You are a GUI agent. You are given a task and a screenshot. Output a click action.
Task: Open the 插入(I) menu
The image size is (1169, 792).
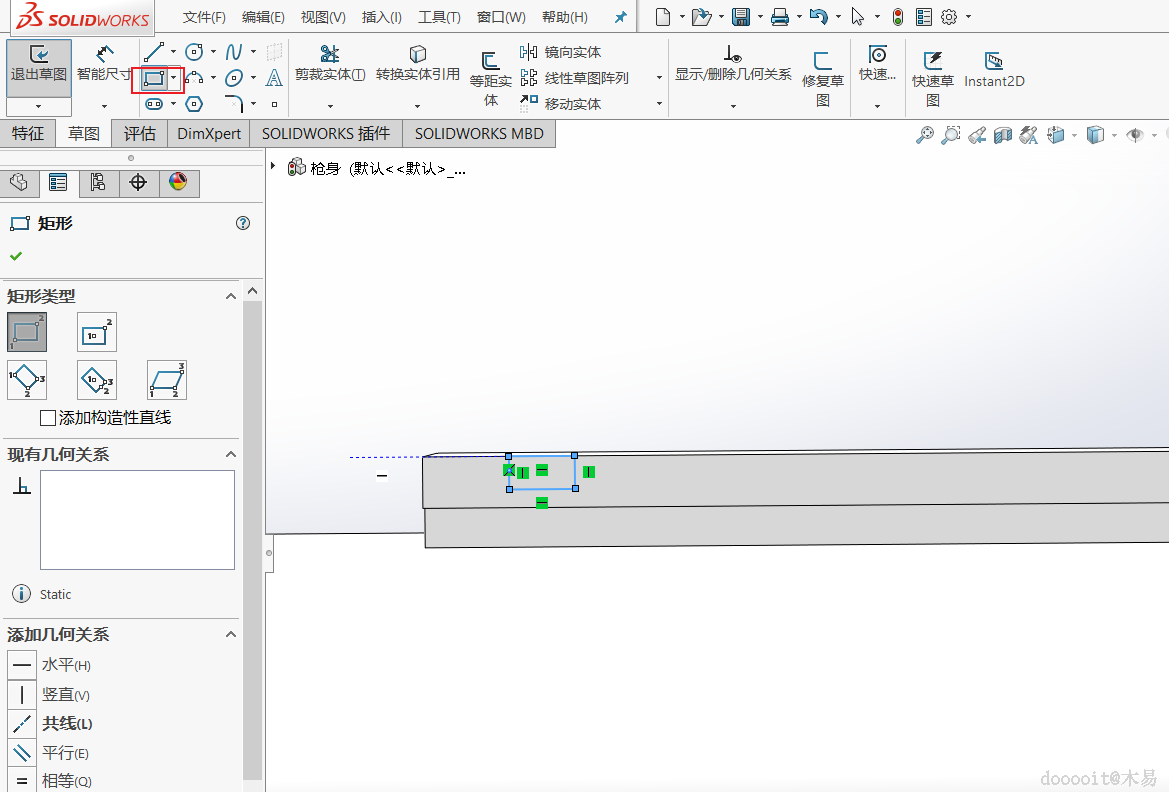[381, 17]
